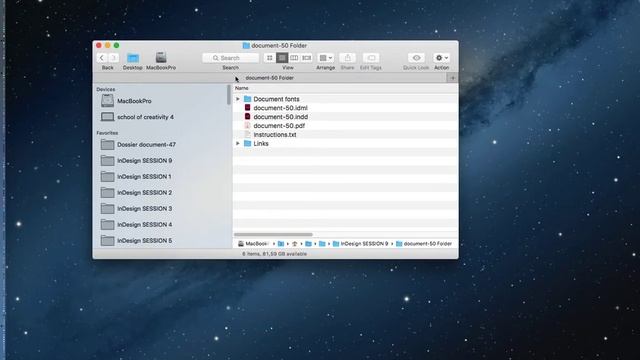Go back with the Back arrow button

tap(102, 58)
